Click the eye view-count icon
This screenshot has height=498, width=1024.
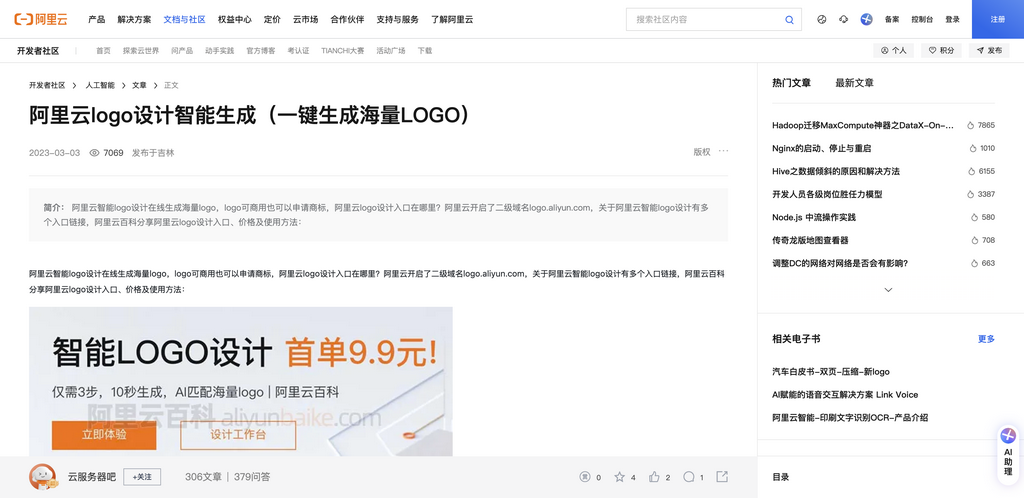pos(94,153)
